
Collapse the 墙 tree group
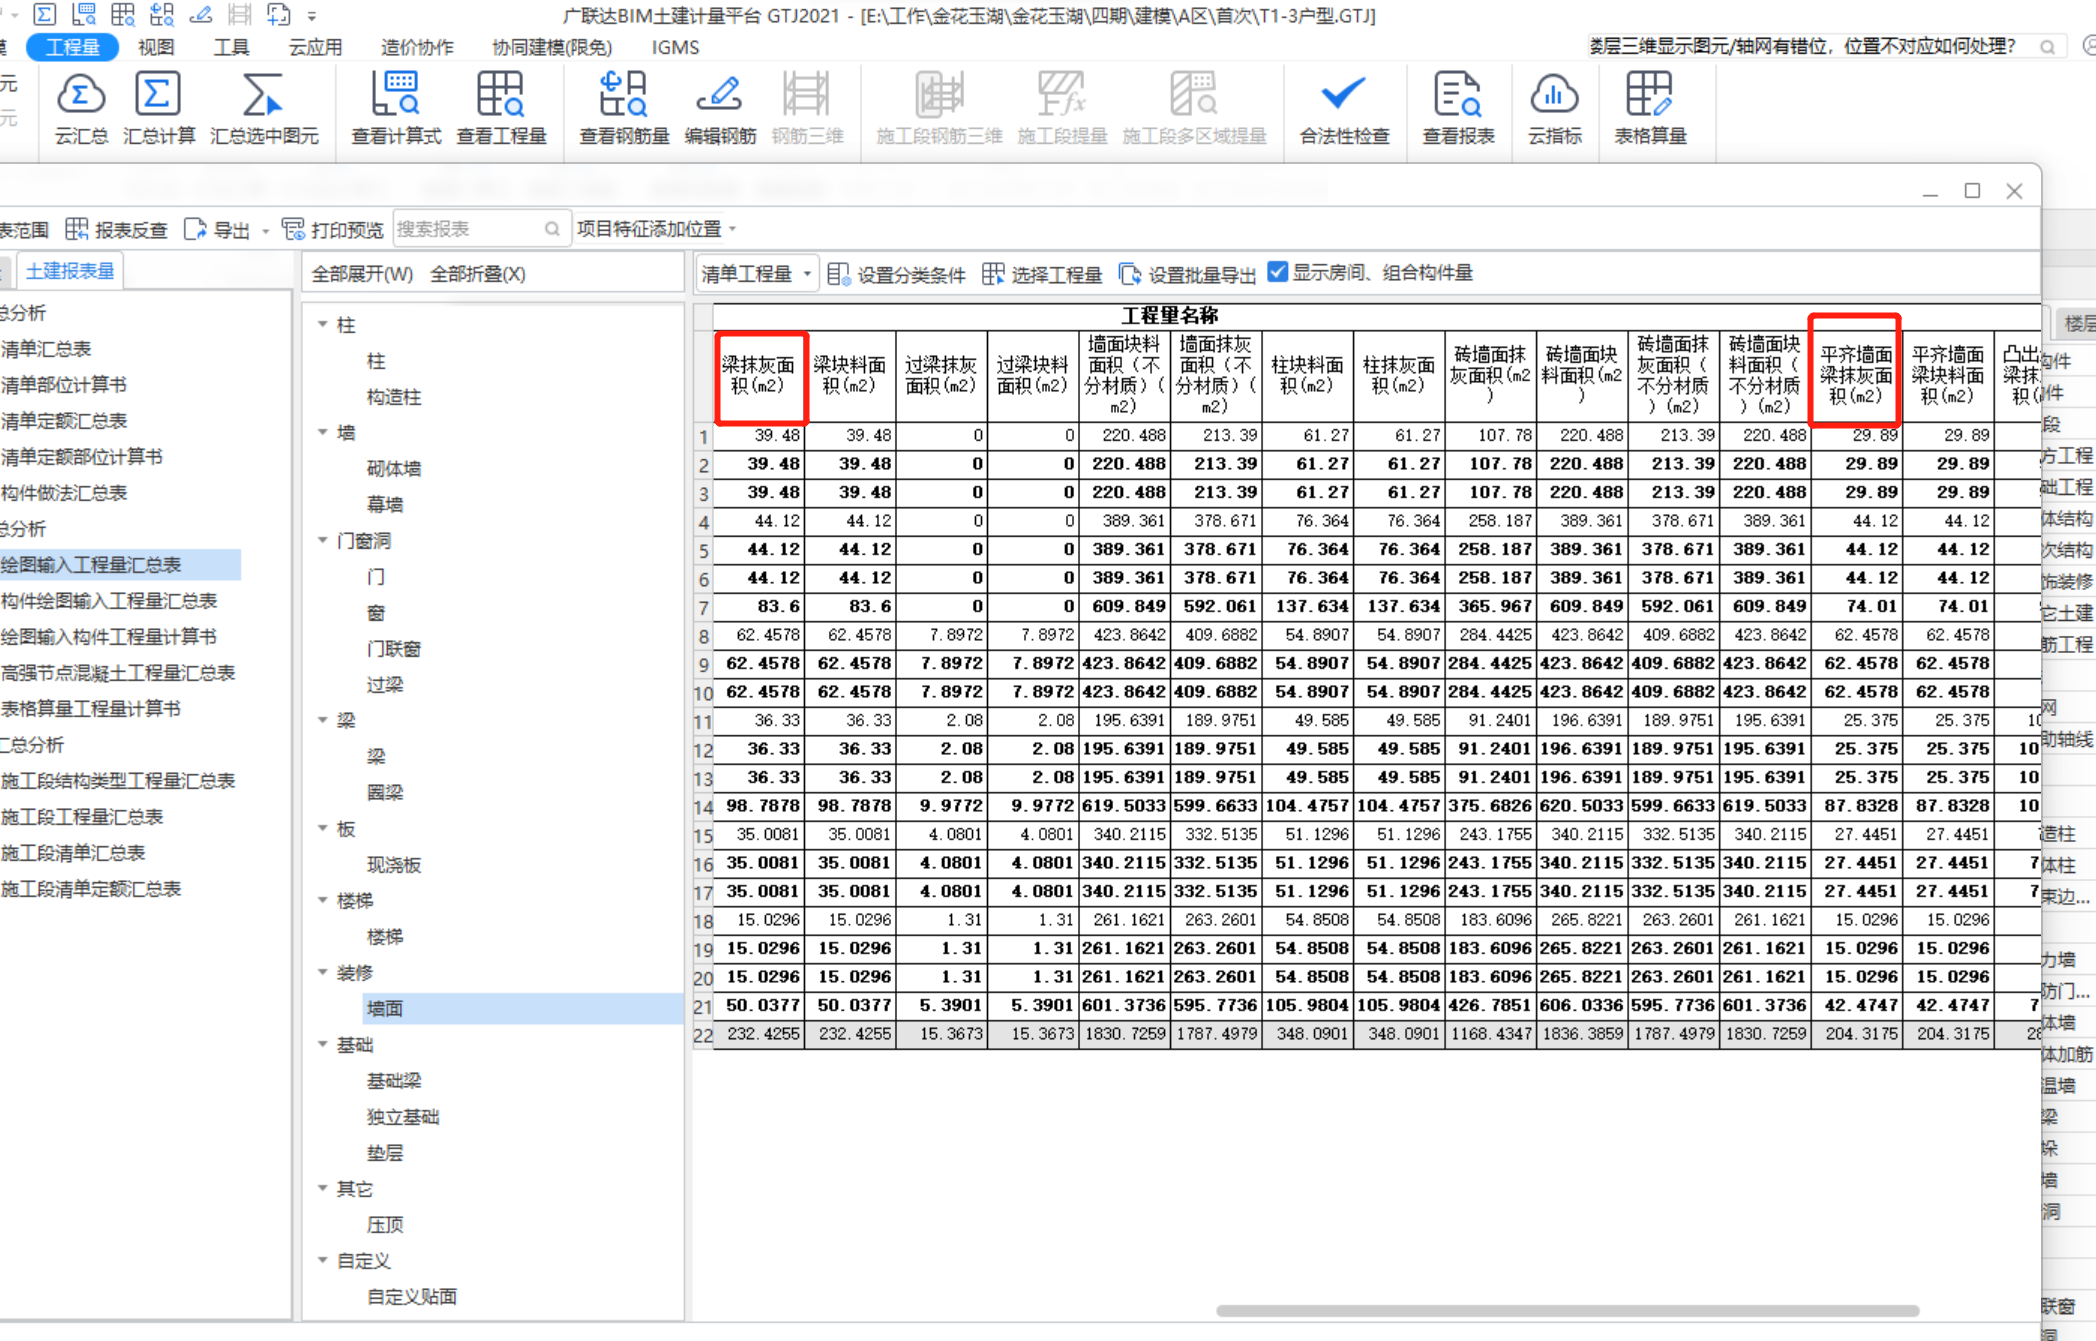click(x=322, y=432)
